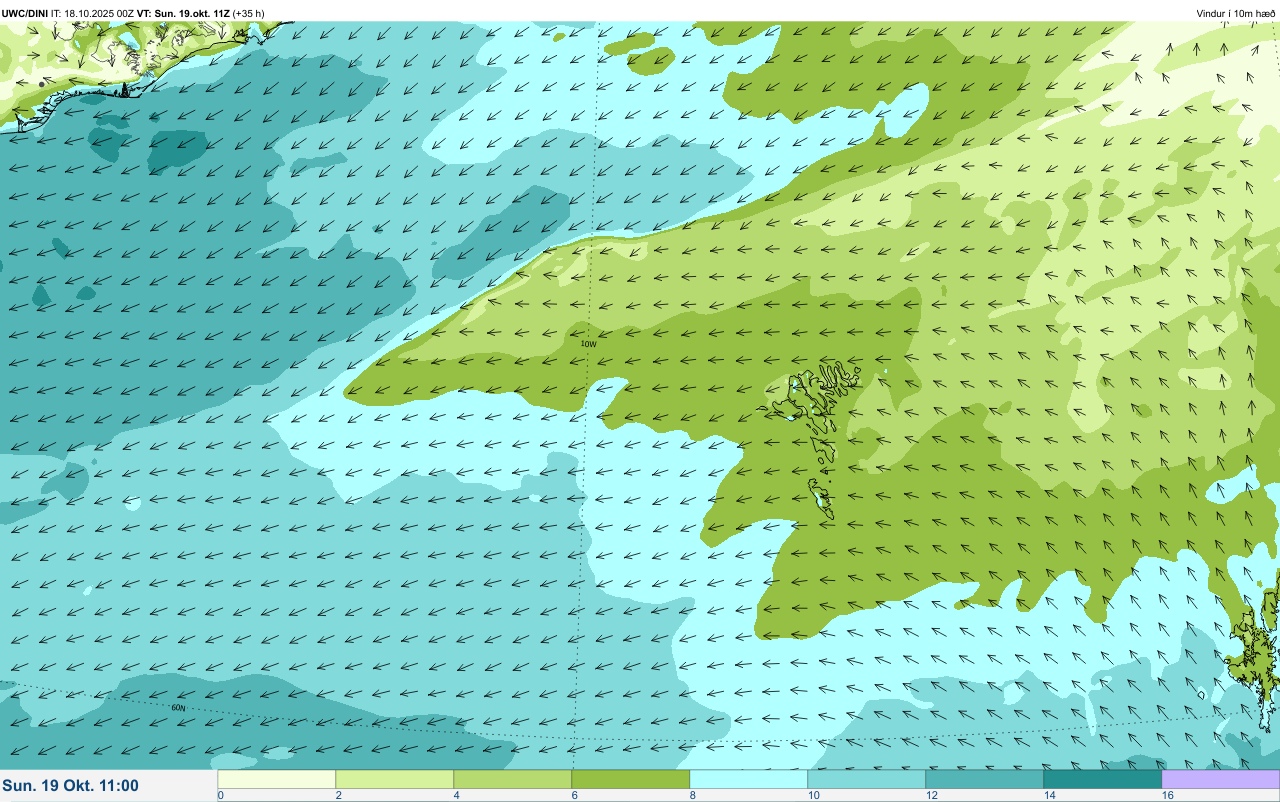This screenshot has width=1280, height=802.
Task: Click the 'Vindur í 10m hæð' title
Action: (x=1236, y=13)
